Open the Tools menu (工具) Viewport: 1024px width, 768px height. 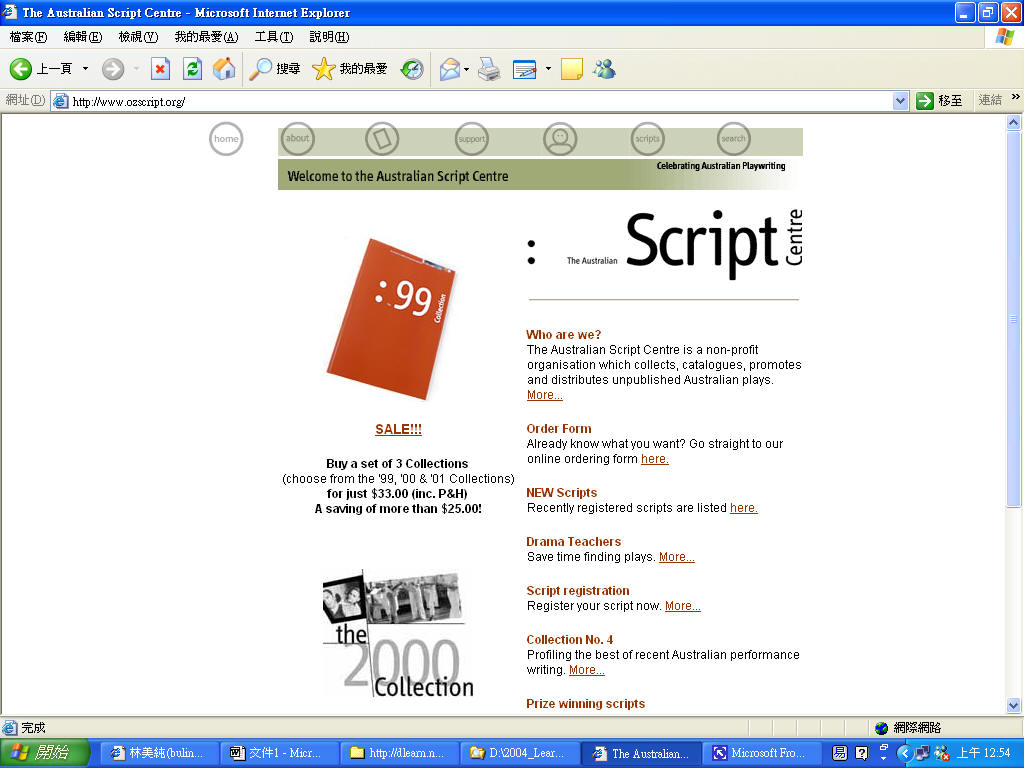tap(274, 37)
